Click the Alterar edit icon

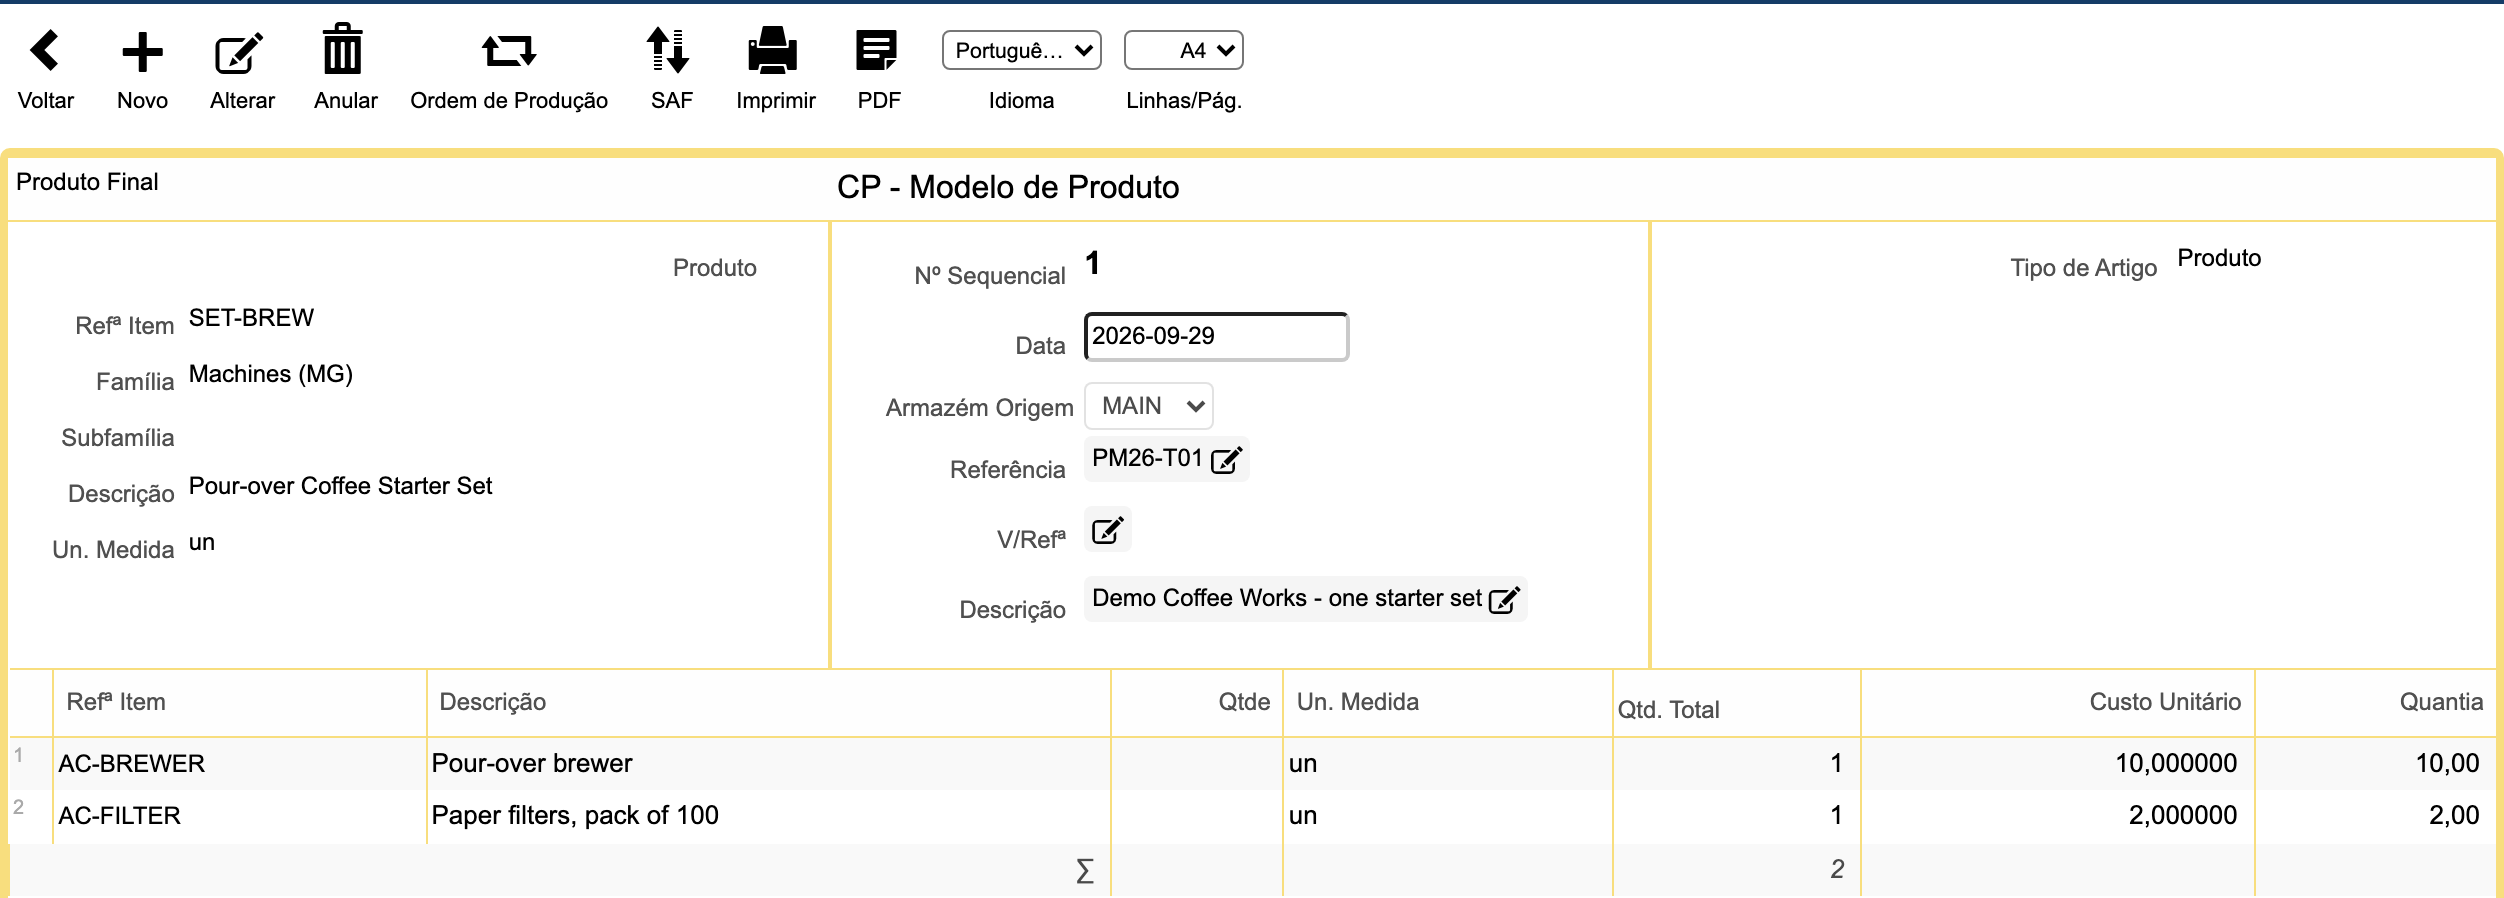pyautogui.click(x=240, y=53)
